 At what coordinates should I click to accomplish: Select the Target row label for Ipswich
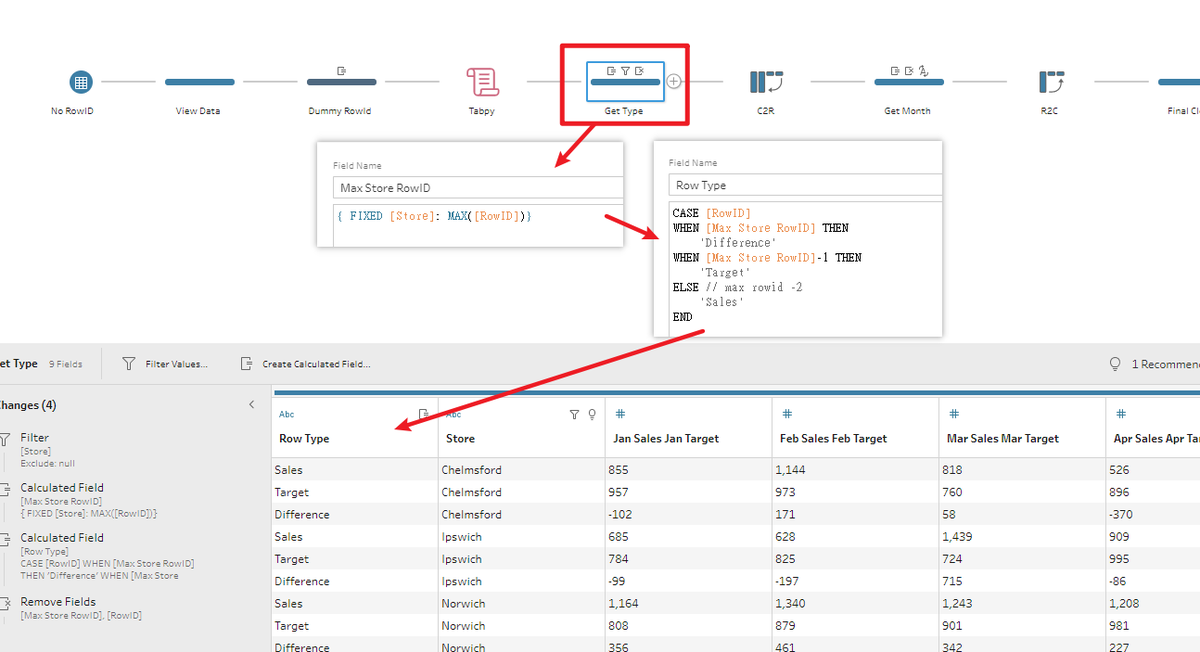tap(292, 559)
